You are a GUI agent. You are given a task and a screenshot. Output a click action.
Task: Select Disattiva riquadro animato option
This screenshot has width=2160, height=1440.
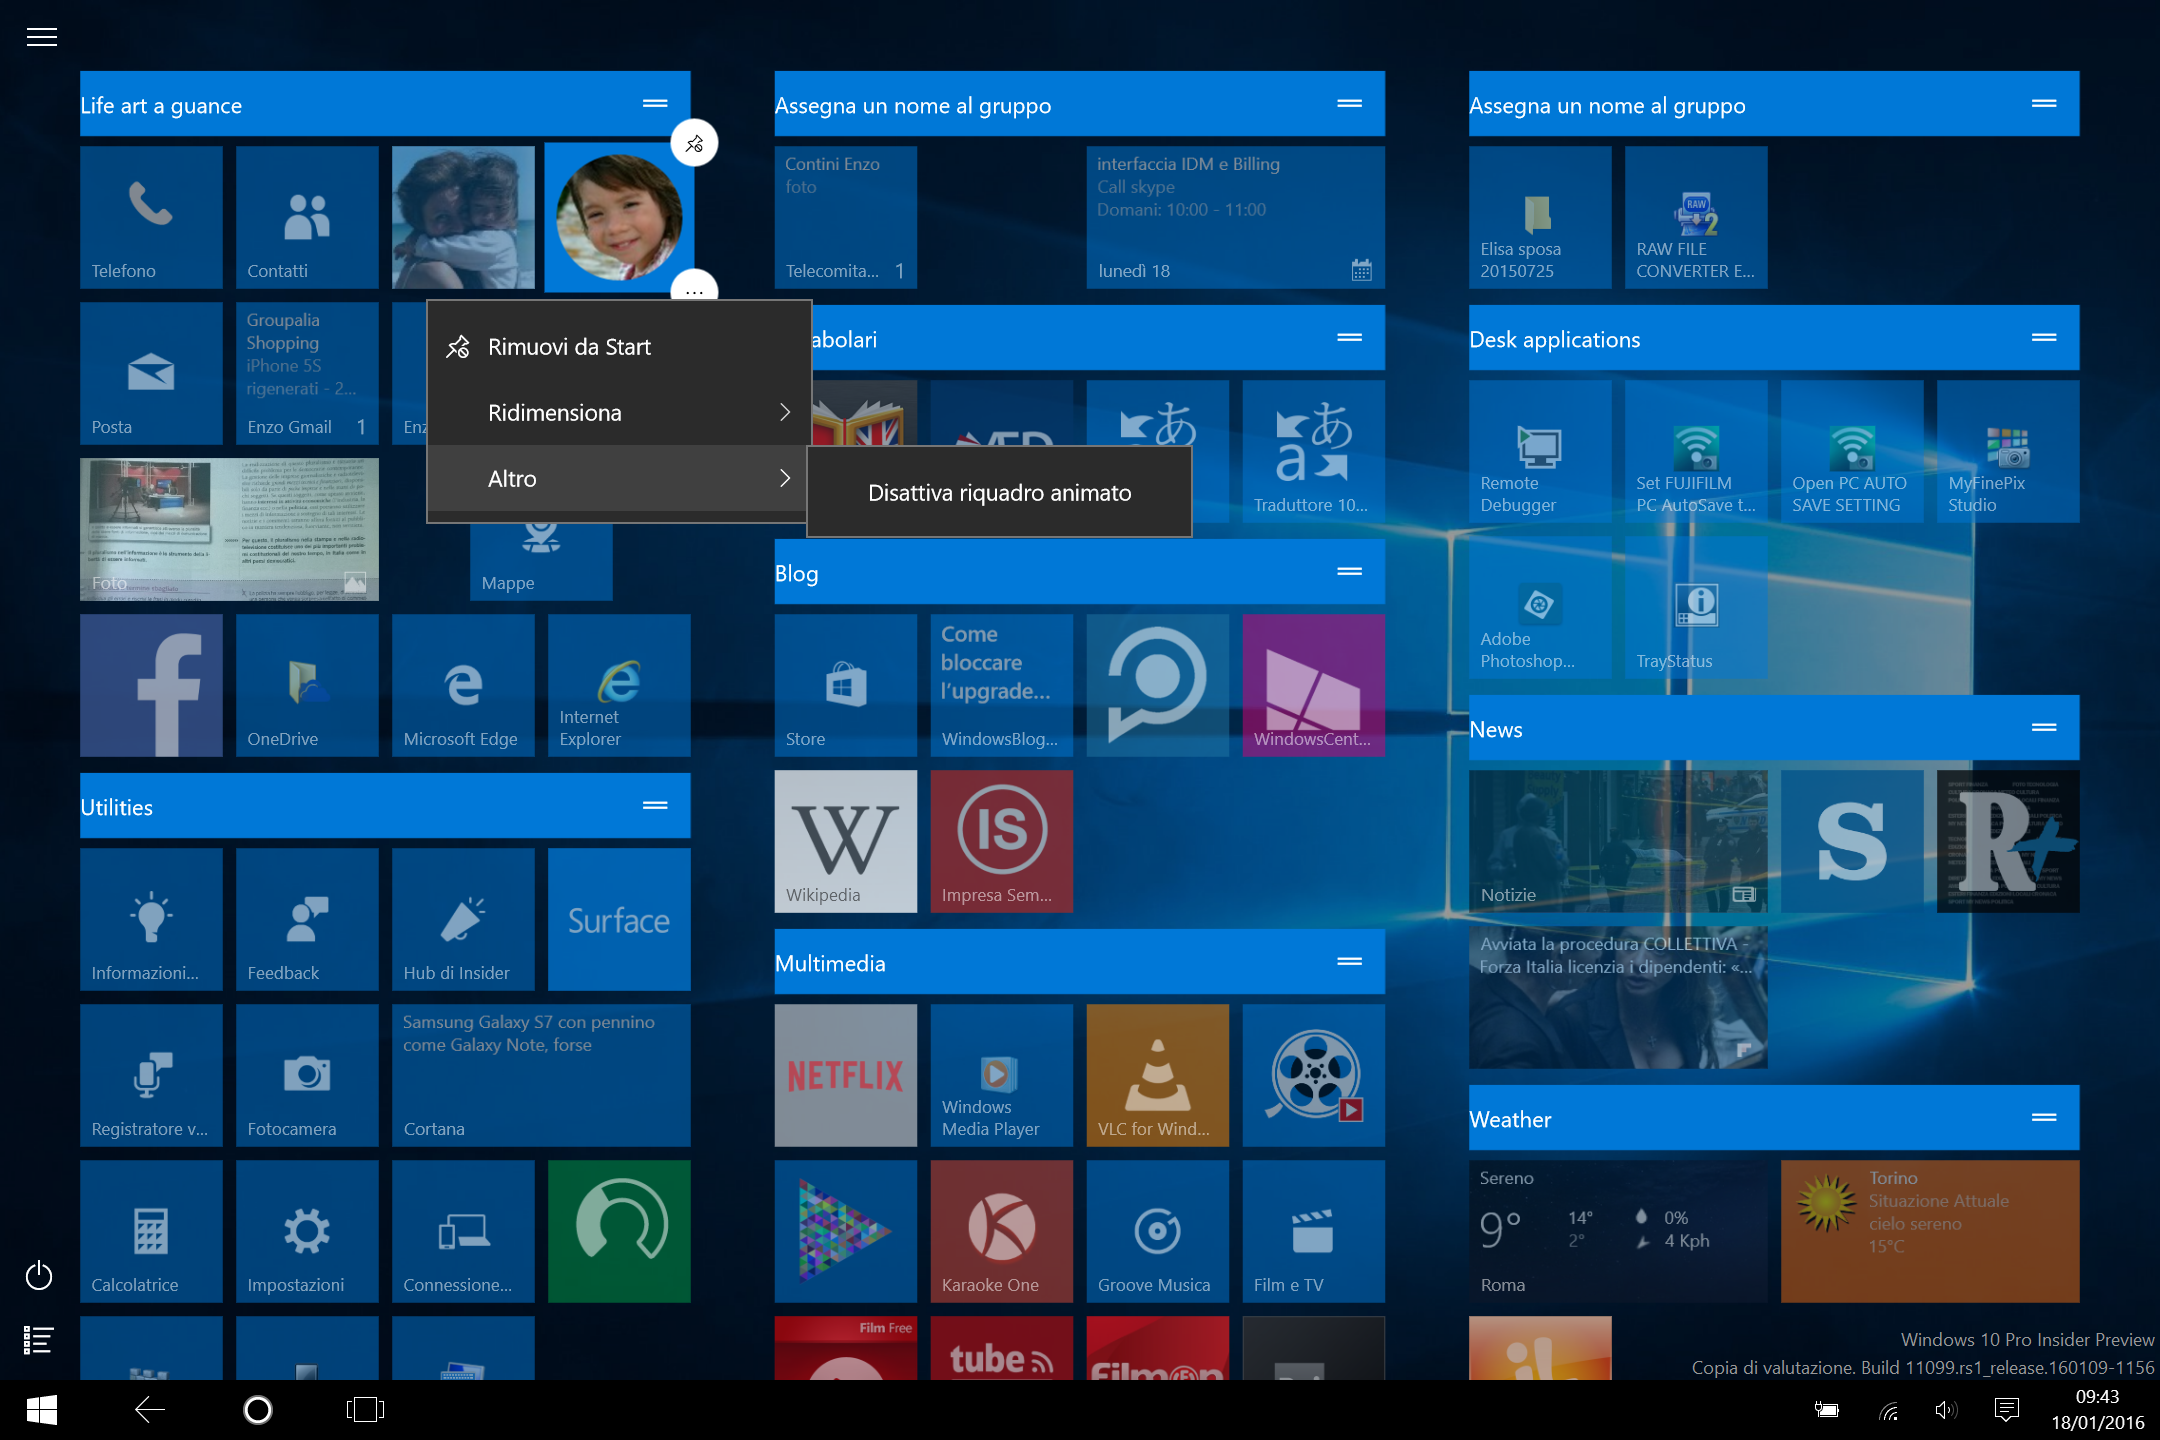pyautogui.click(x=999, y=493)
